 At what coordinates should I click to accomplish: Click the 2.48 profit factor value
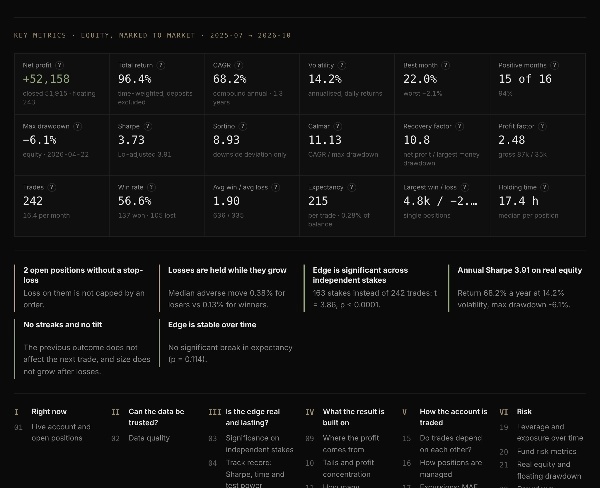[x=512, y=140]
